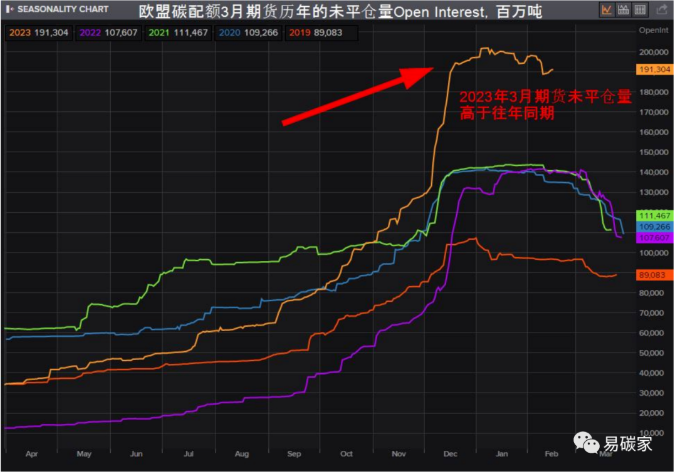
Task: Click the orange 191,304 value tag
Action: pos(652,69)
